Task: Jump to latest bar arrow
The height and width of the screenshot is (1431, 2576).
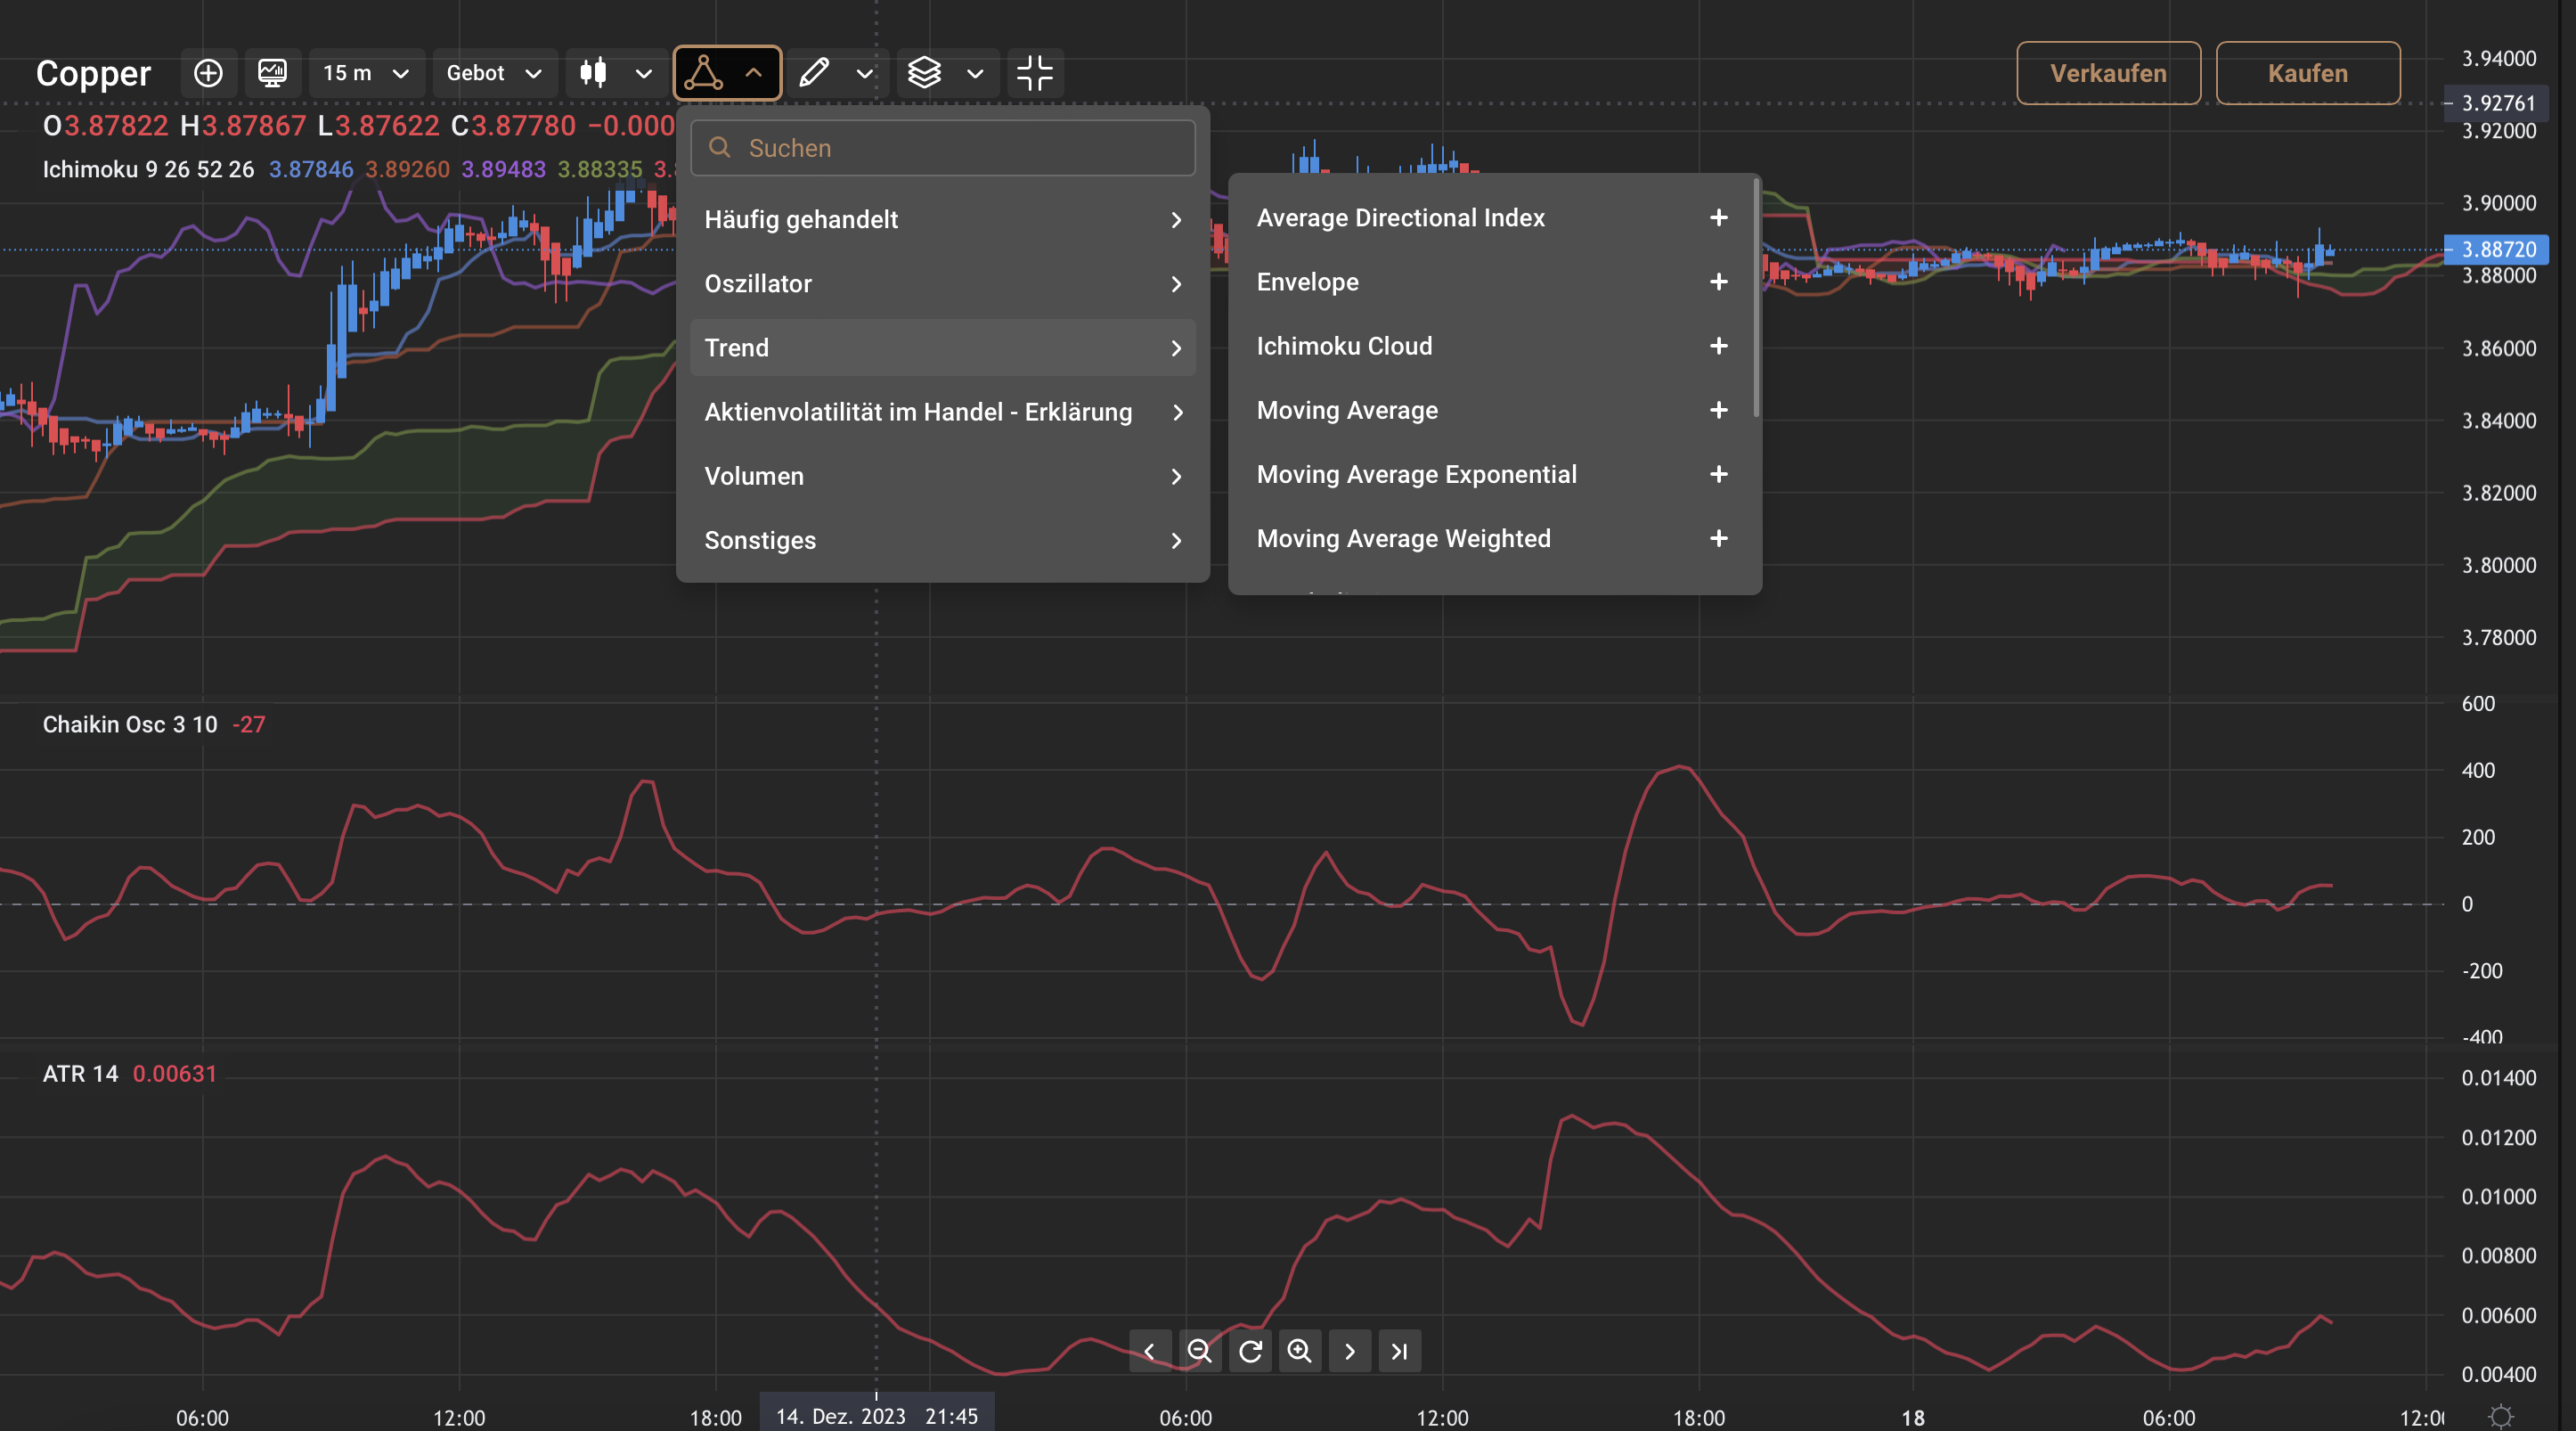Action: point(1399,1351)
